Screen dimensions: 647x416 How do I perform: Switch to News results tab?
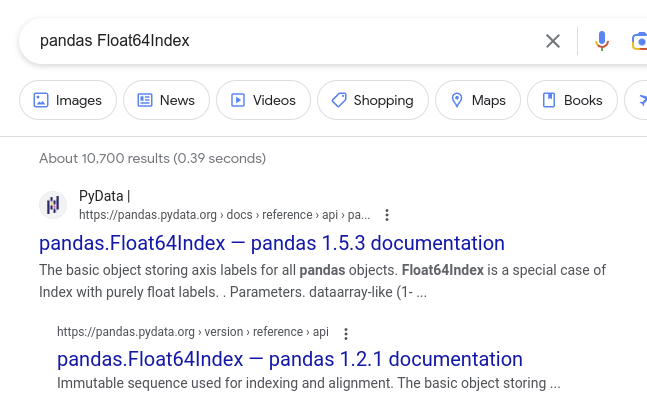[x=166, y=100]
